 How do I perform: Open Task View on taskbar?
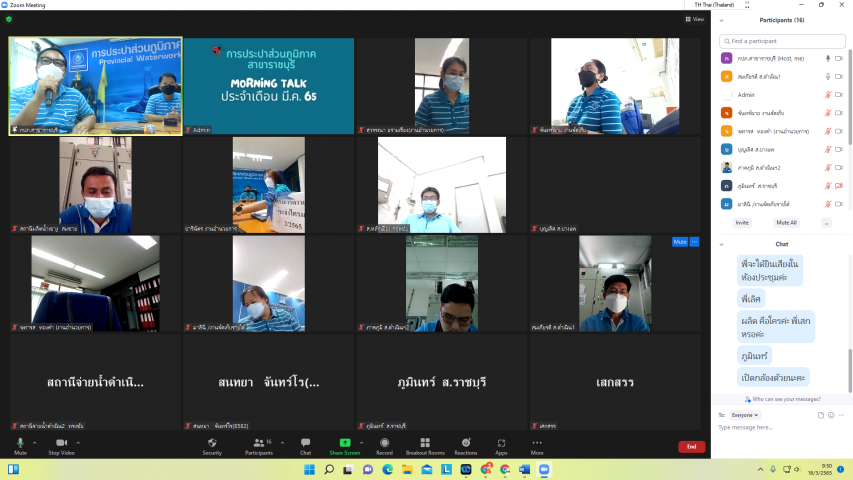click(348, 469)
